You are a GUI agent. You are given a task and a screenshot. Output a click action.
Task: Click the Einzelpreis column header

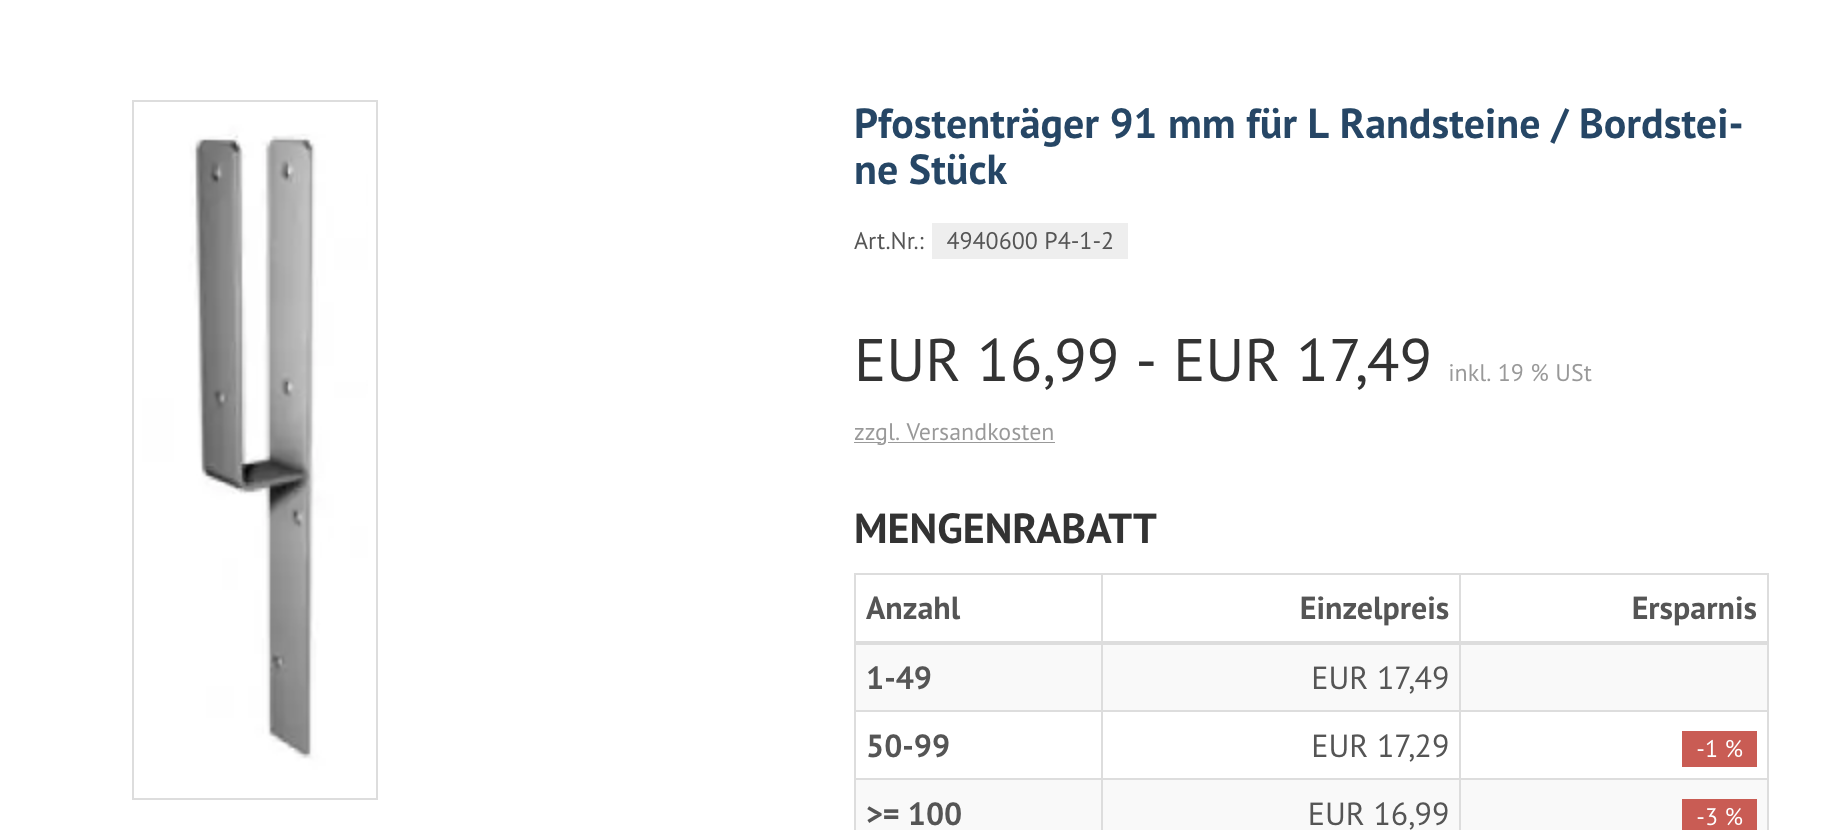point(1373,608)
